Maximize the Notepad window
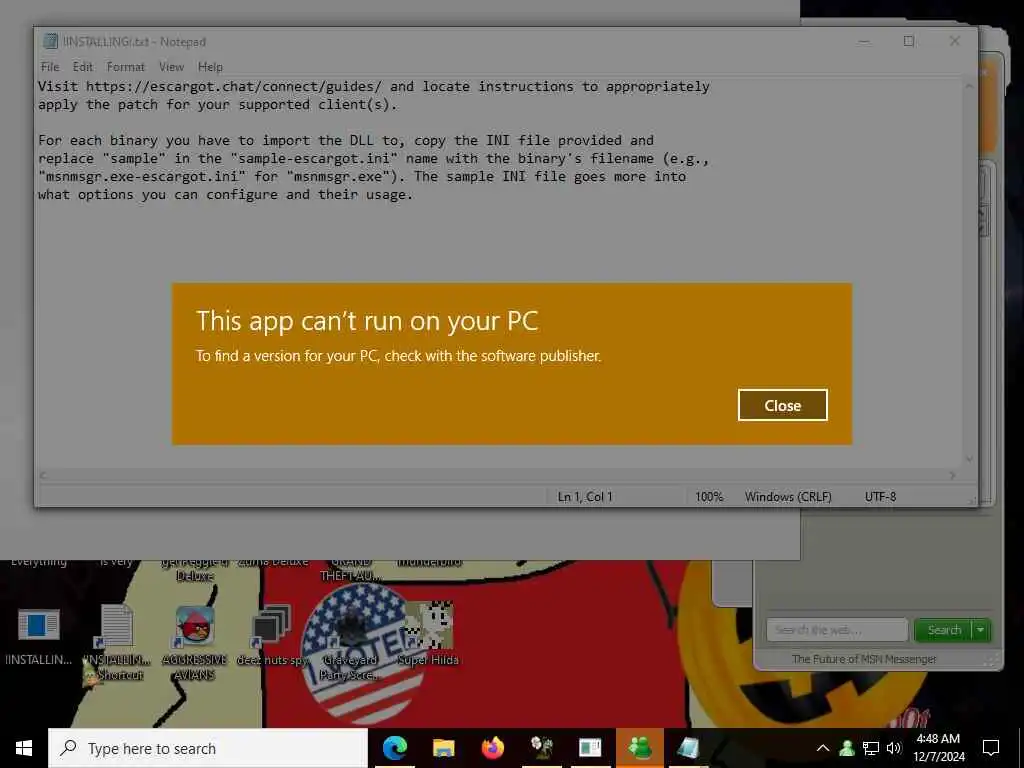 908,41
